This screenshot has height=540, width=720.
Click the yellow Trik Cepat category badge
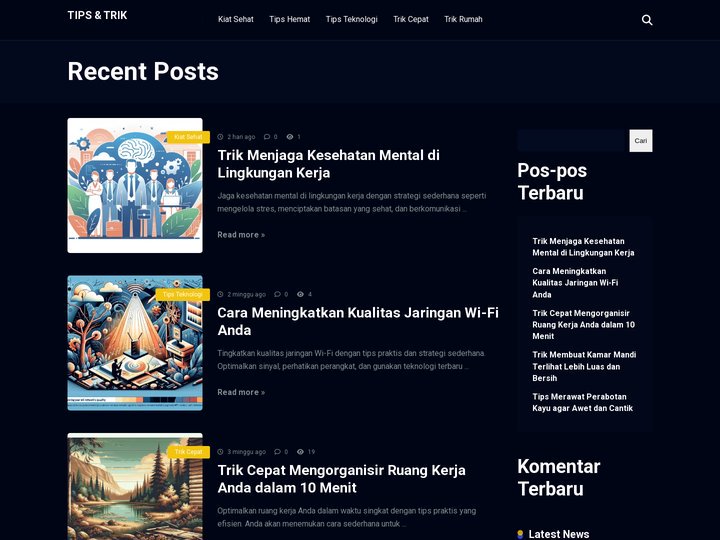188,452
